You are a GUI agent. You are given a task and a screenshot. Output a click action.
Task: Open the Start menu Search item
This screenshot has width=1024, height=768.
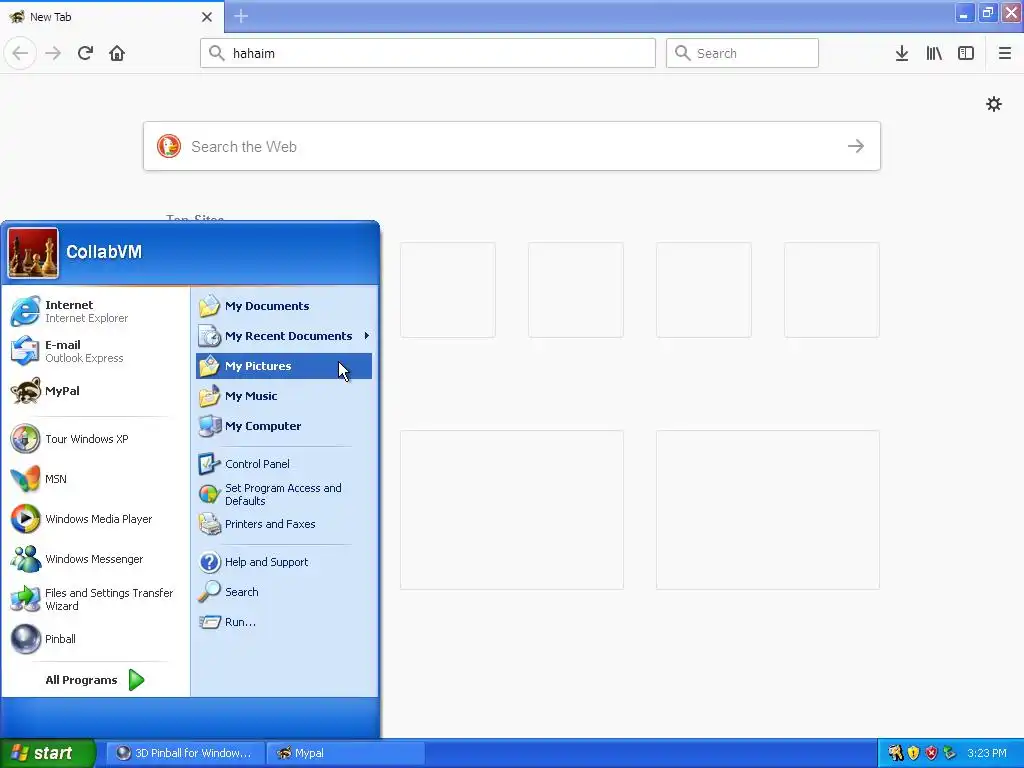pyautogui.click(x=284, y=592)
